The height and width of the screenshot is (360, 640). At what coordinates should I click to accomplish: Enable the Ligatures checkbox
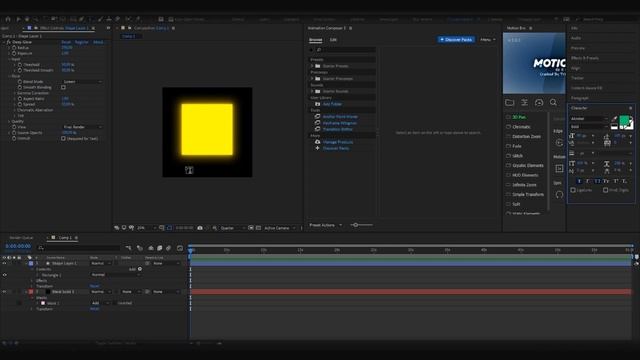573,190
